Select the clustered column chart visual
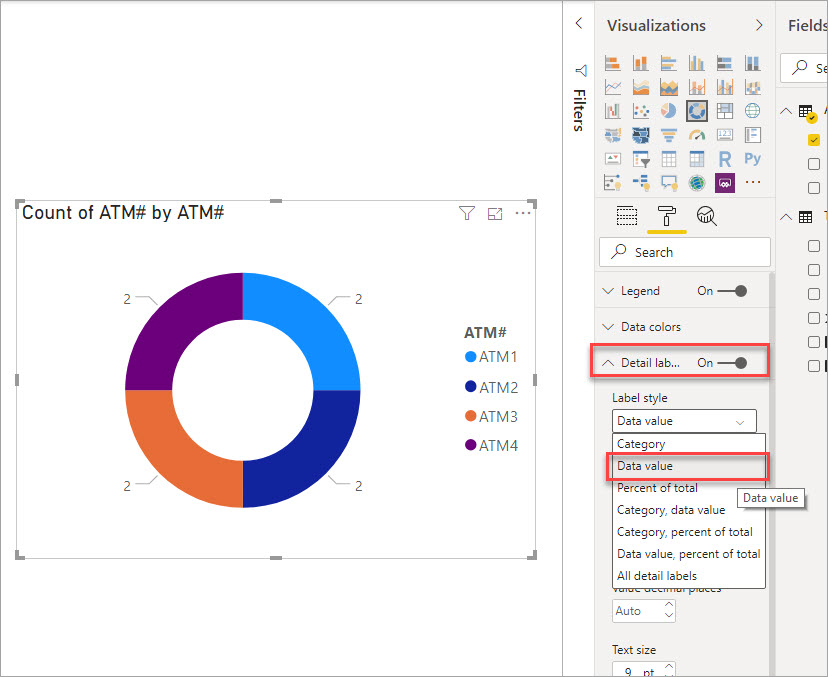The image size is (828, 677). click(697, 63)
